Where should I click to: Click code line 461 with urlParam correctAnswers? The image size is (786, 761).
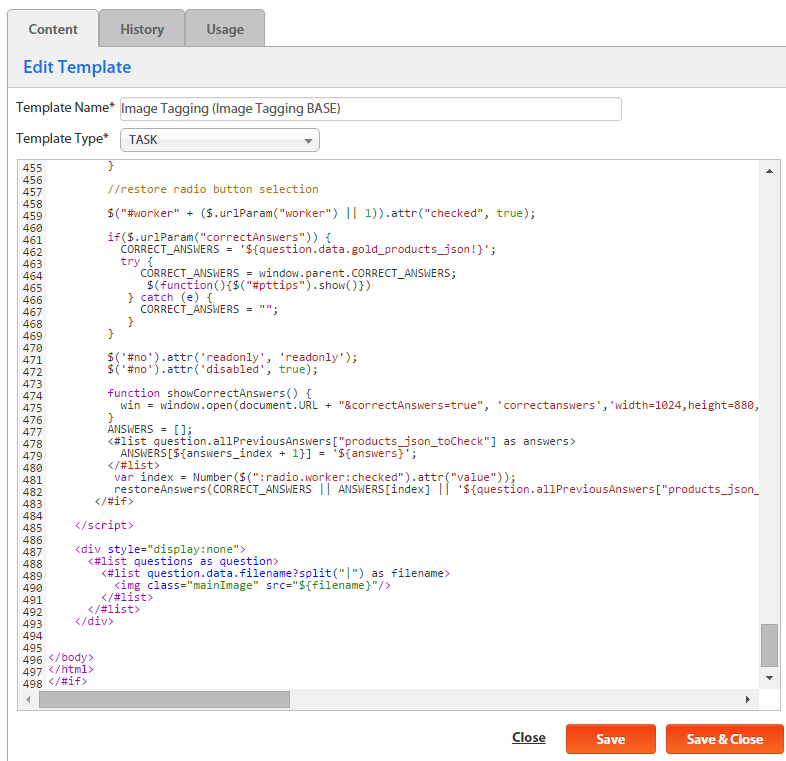click(x=219, y=237)
